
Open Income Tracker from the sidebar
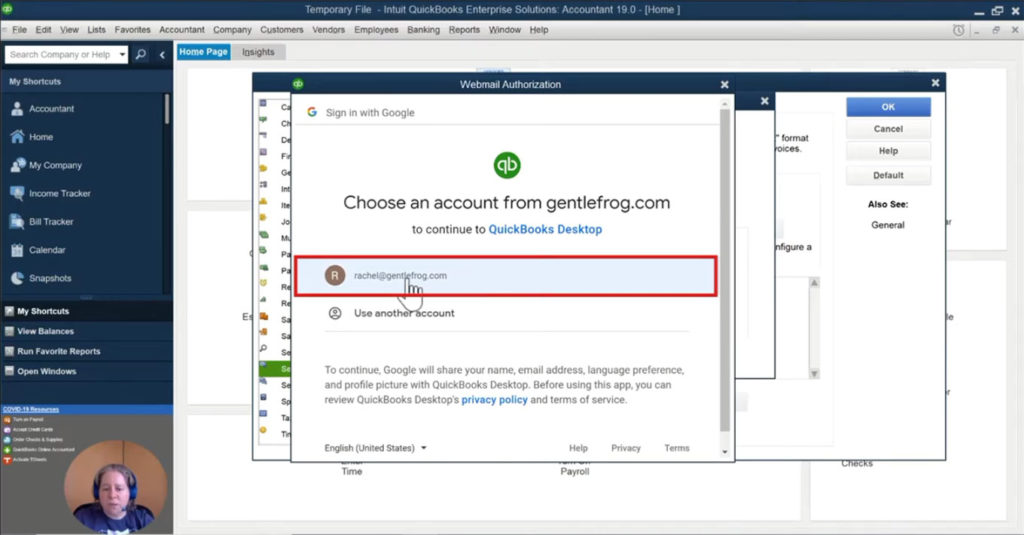pyautogui.click(x=17, y=193)
